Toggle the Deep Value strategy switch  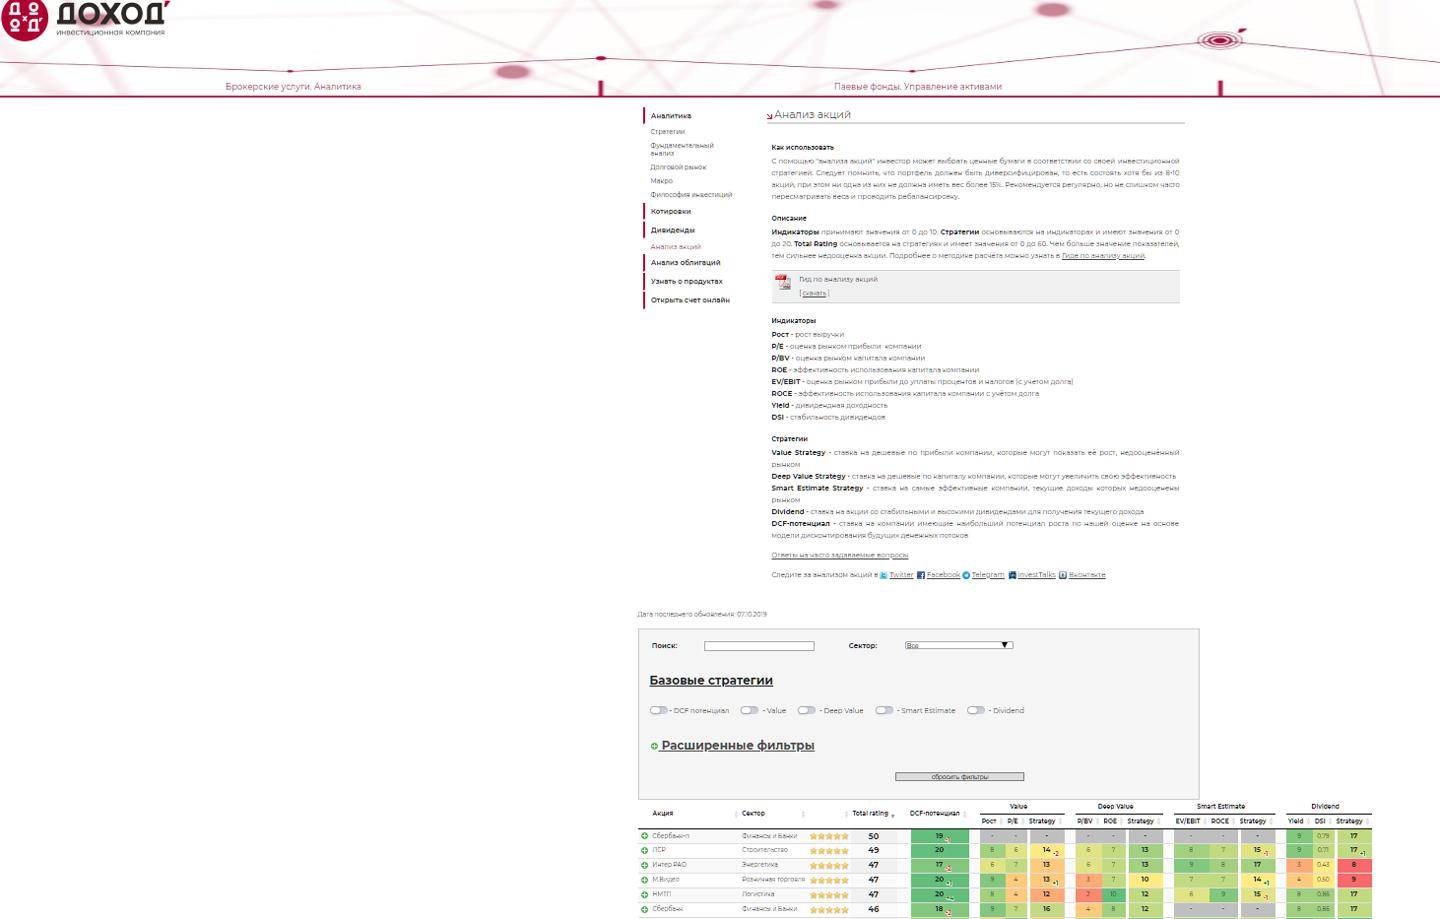(806, 710)
